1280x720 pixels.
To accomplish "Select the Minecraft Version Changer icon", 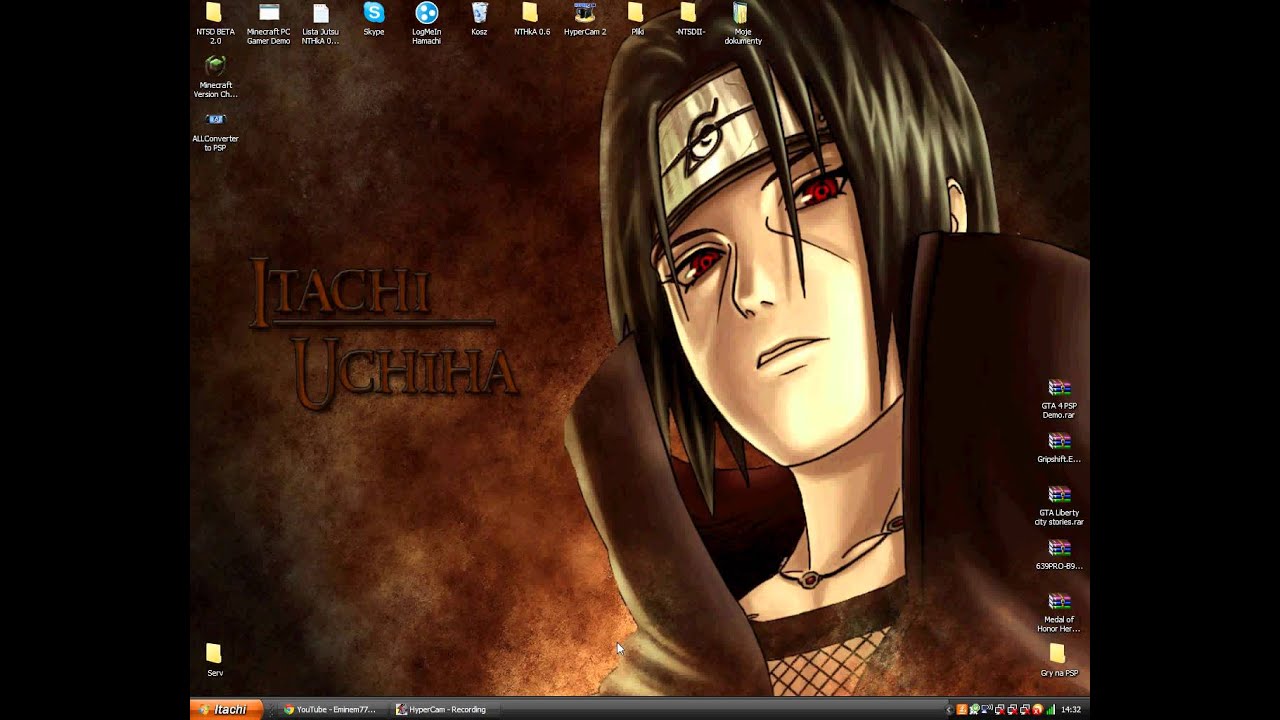I will click(215, 78).
